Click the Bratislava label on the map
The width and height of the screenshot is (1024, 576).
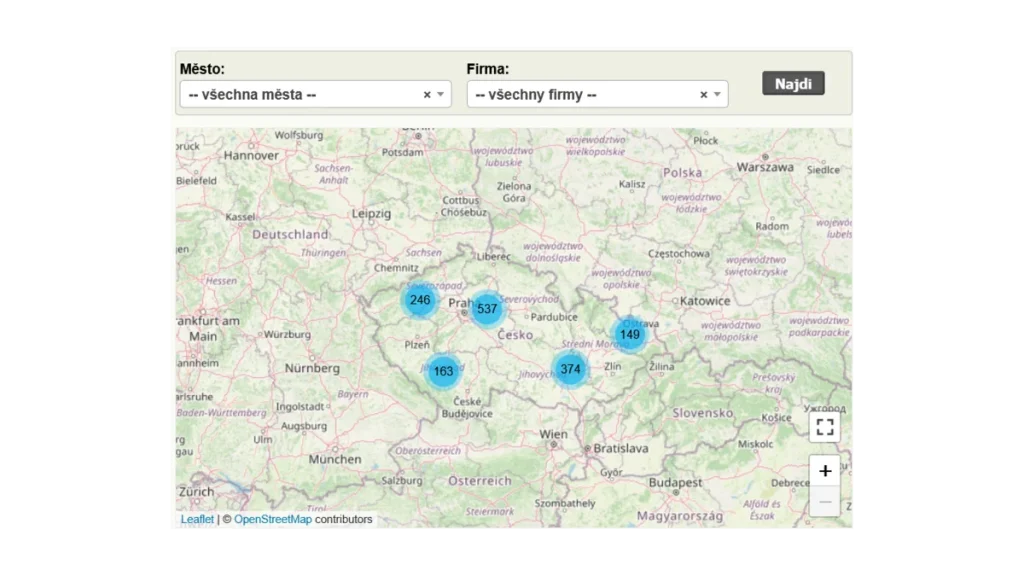point(620,449)
